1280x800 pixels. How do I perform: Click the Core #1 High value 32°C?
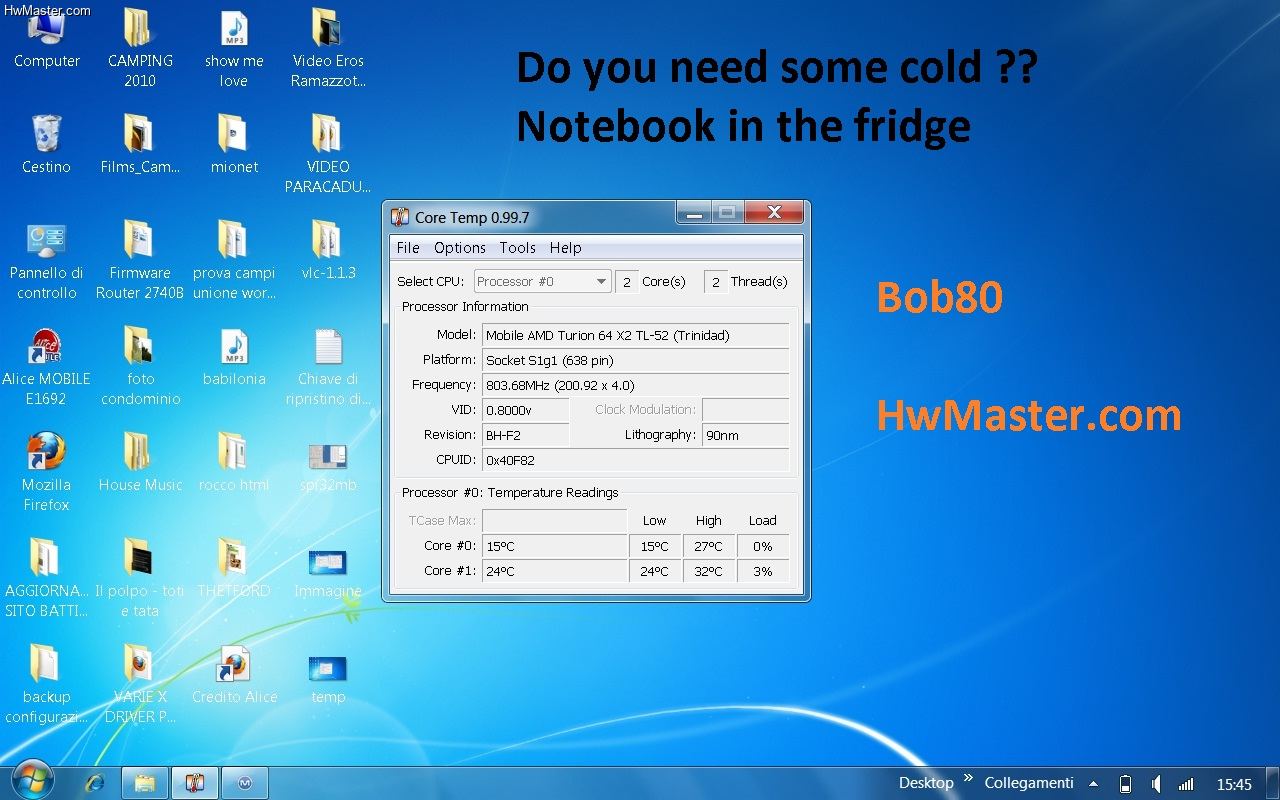point(709,571)
